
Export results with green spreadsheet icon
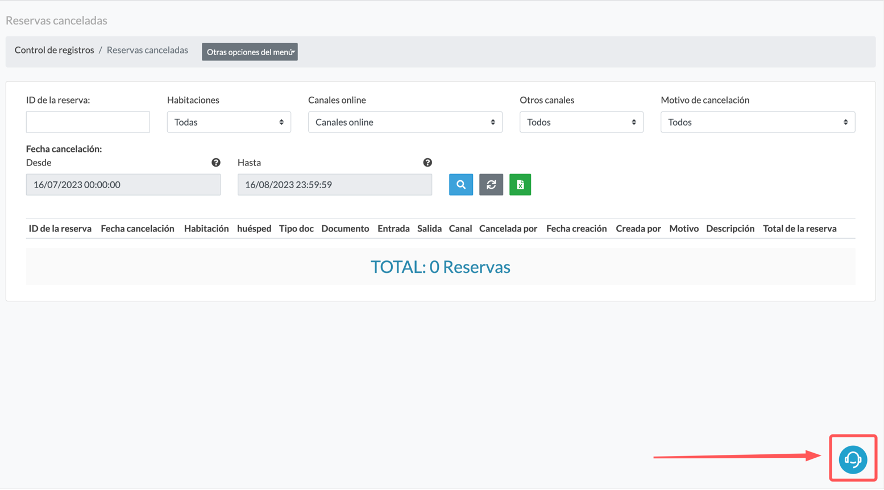click(520, 185)
